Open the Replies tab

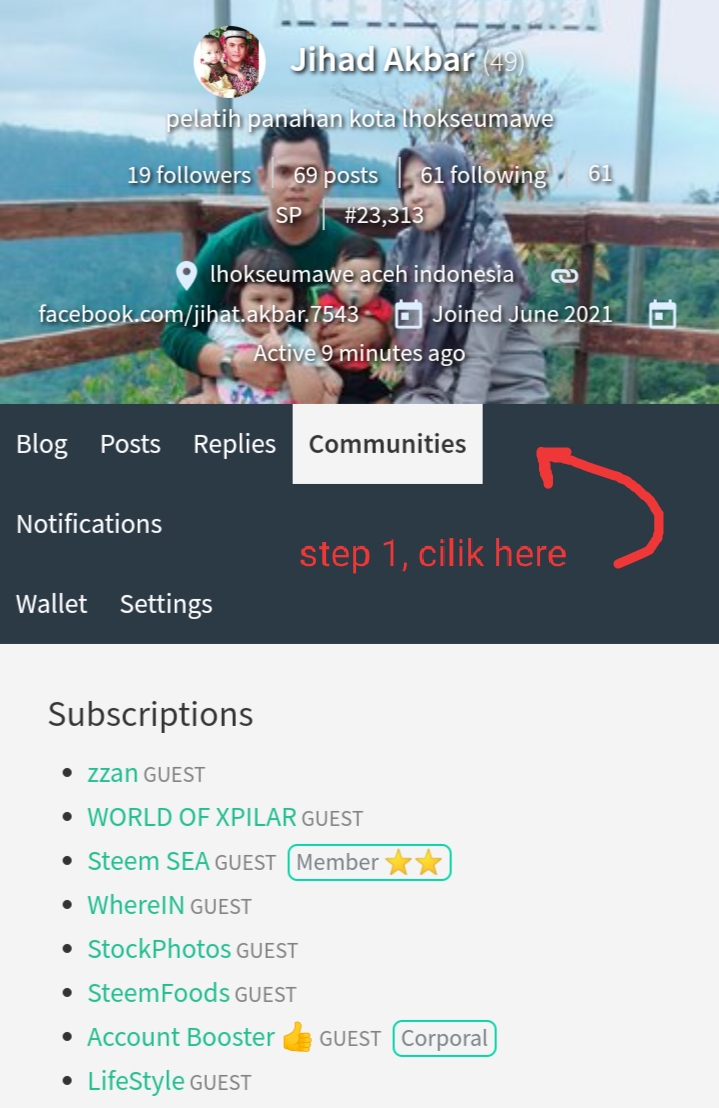234,444
